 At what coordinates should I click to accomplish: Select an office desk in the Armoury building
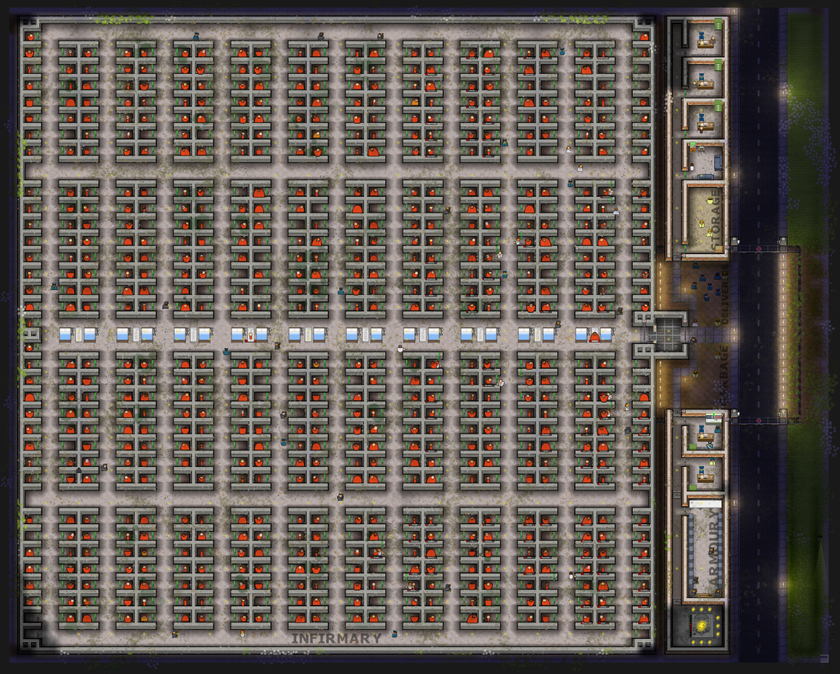[705, 439]
